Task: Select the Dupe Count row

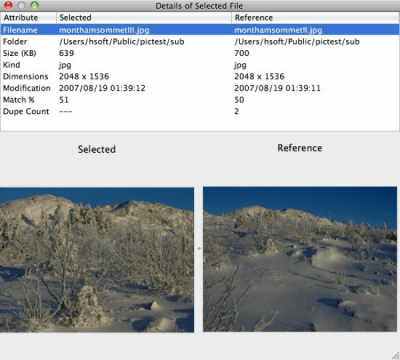Action: pos(200,112)
